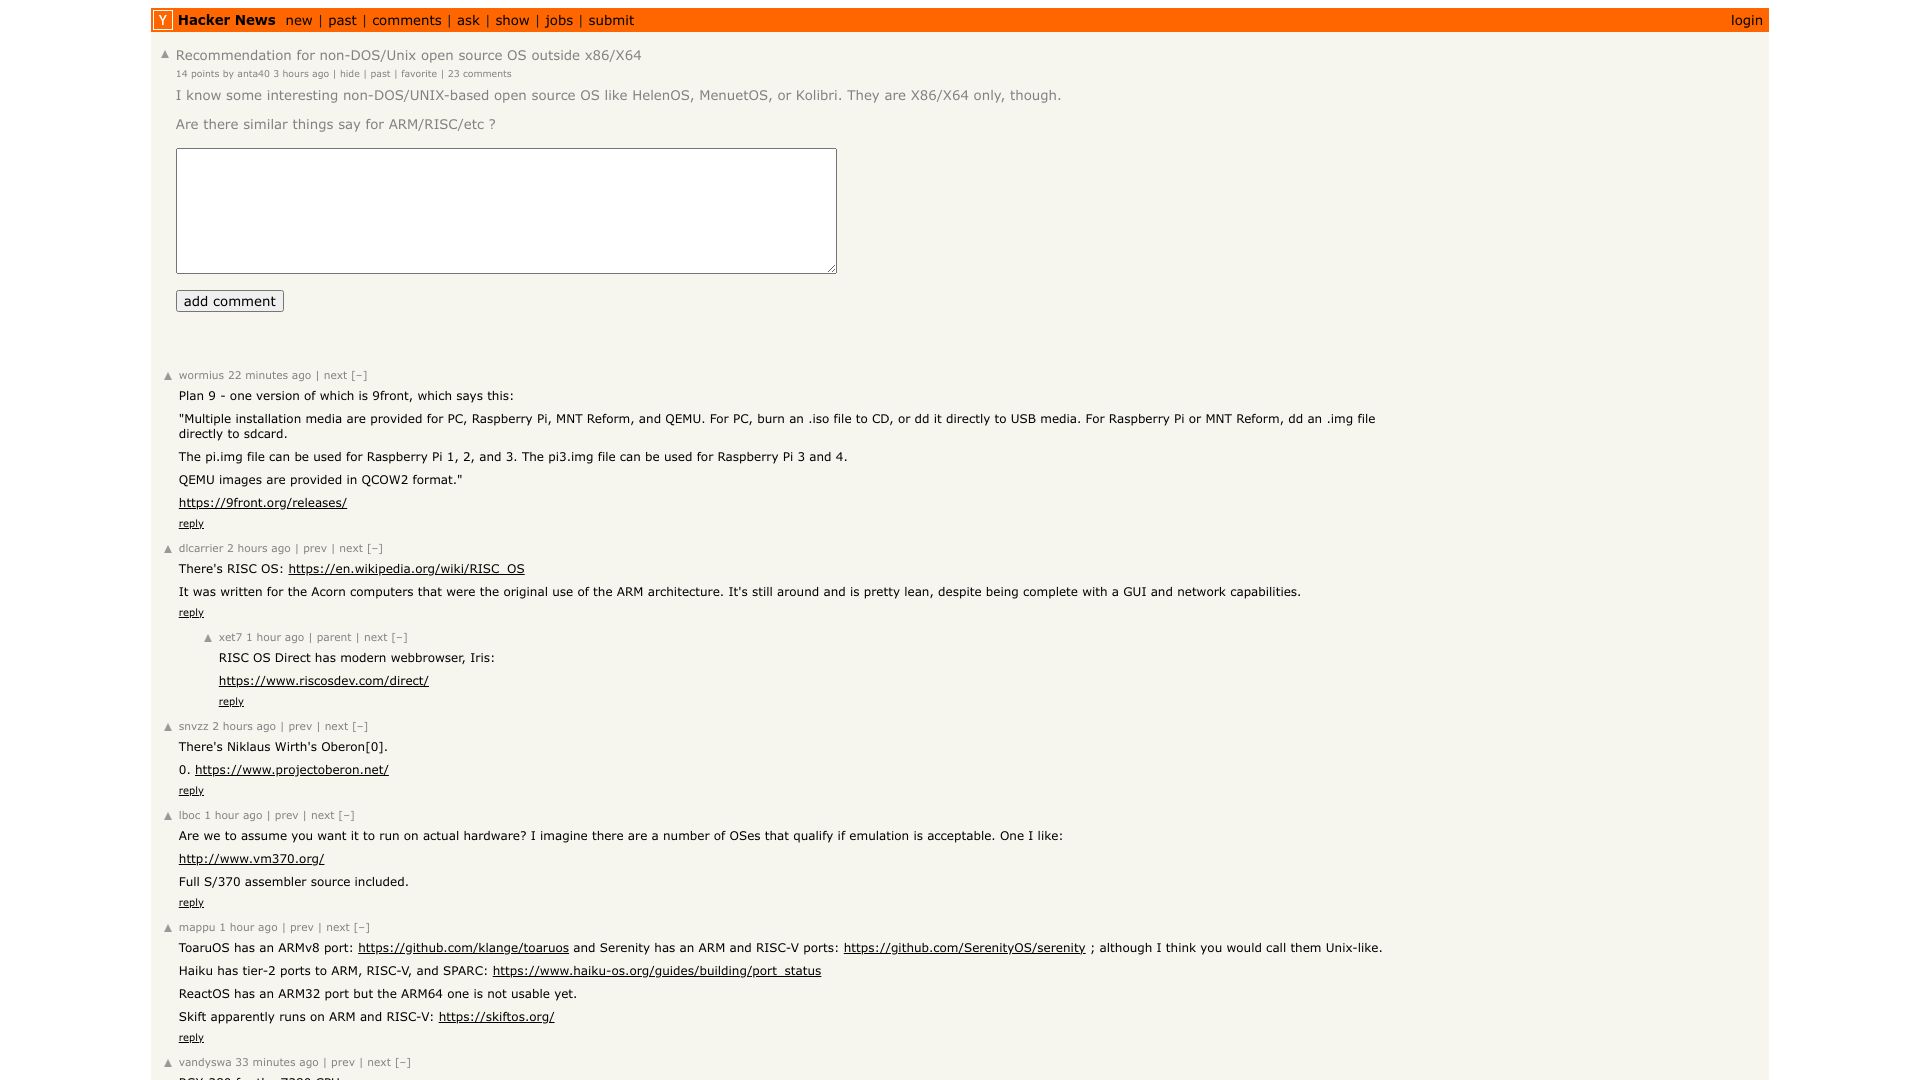This screenshot has width=1920, height=1080.
Task: Focus the comment text area
Action: [x=506, y=211]
